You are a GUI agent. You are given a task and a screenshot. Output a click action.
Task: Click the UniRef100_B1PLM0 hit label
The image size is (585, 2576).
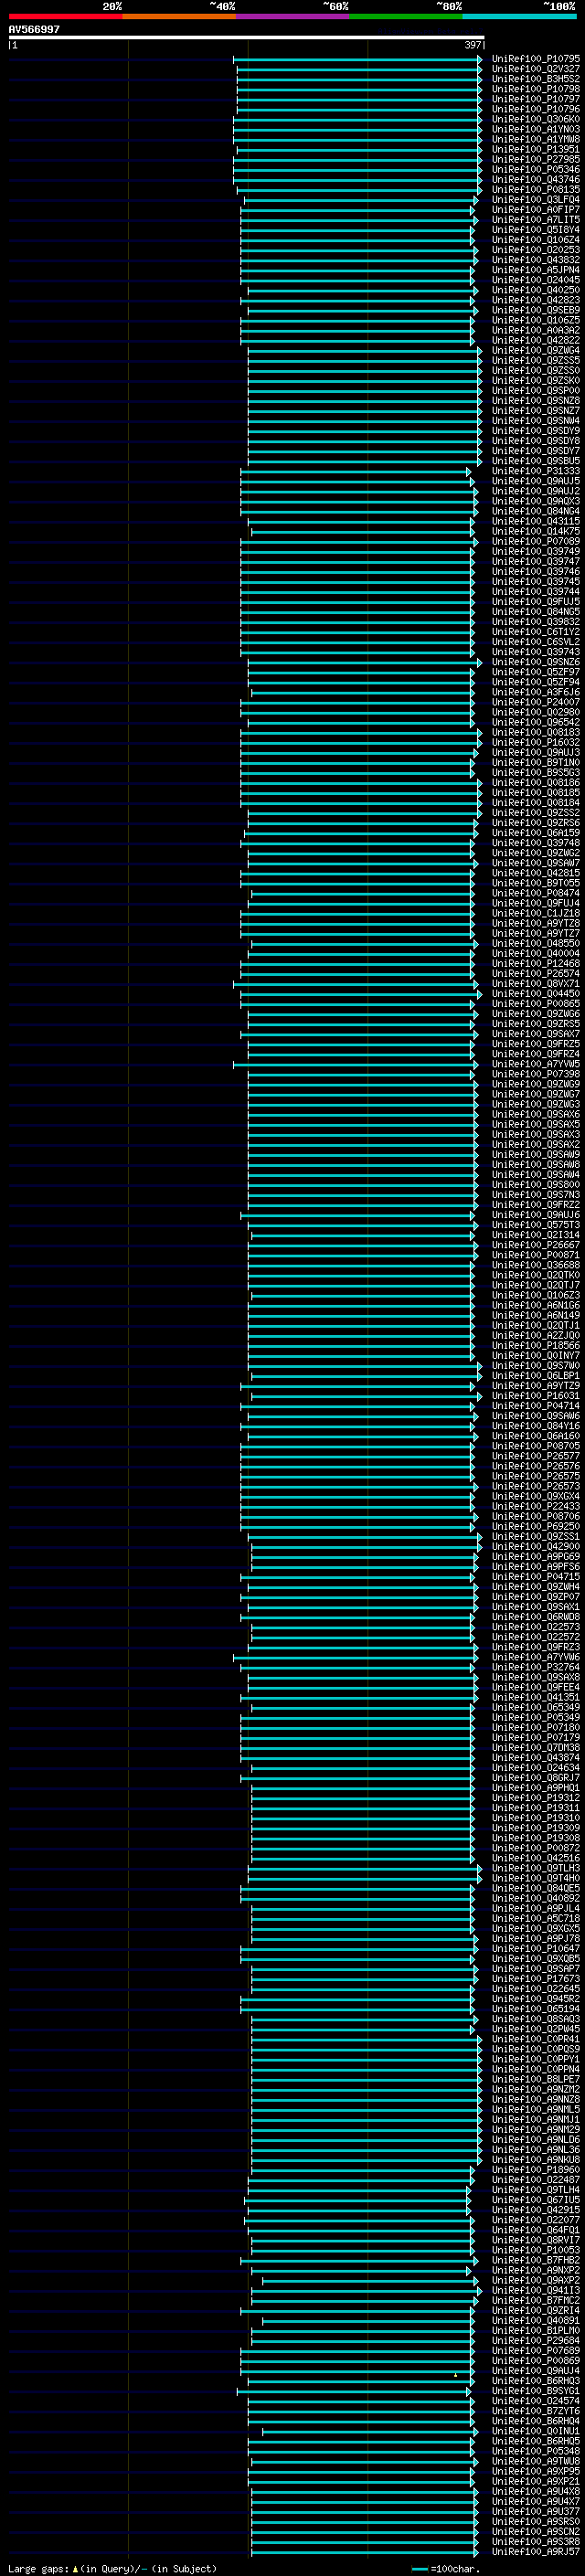click(536, 2330)
